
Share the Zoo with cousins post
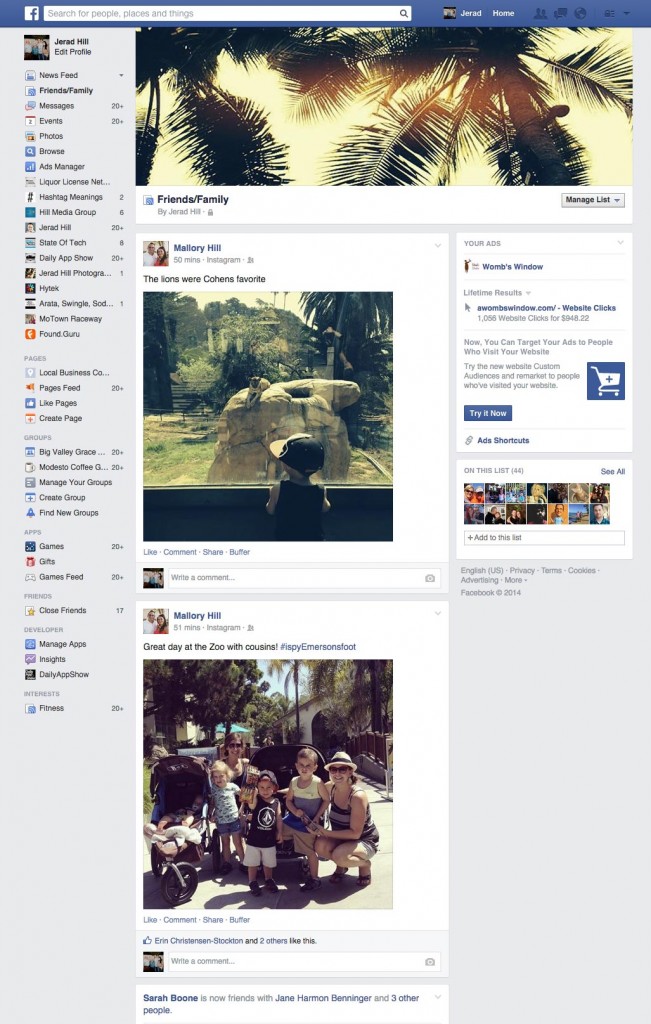coord(213,920)
